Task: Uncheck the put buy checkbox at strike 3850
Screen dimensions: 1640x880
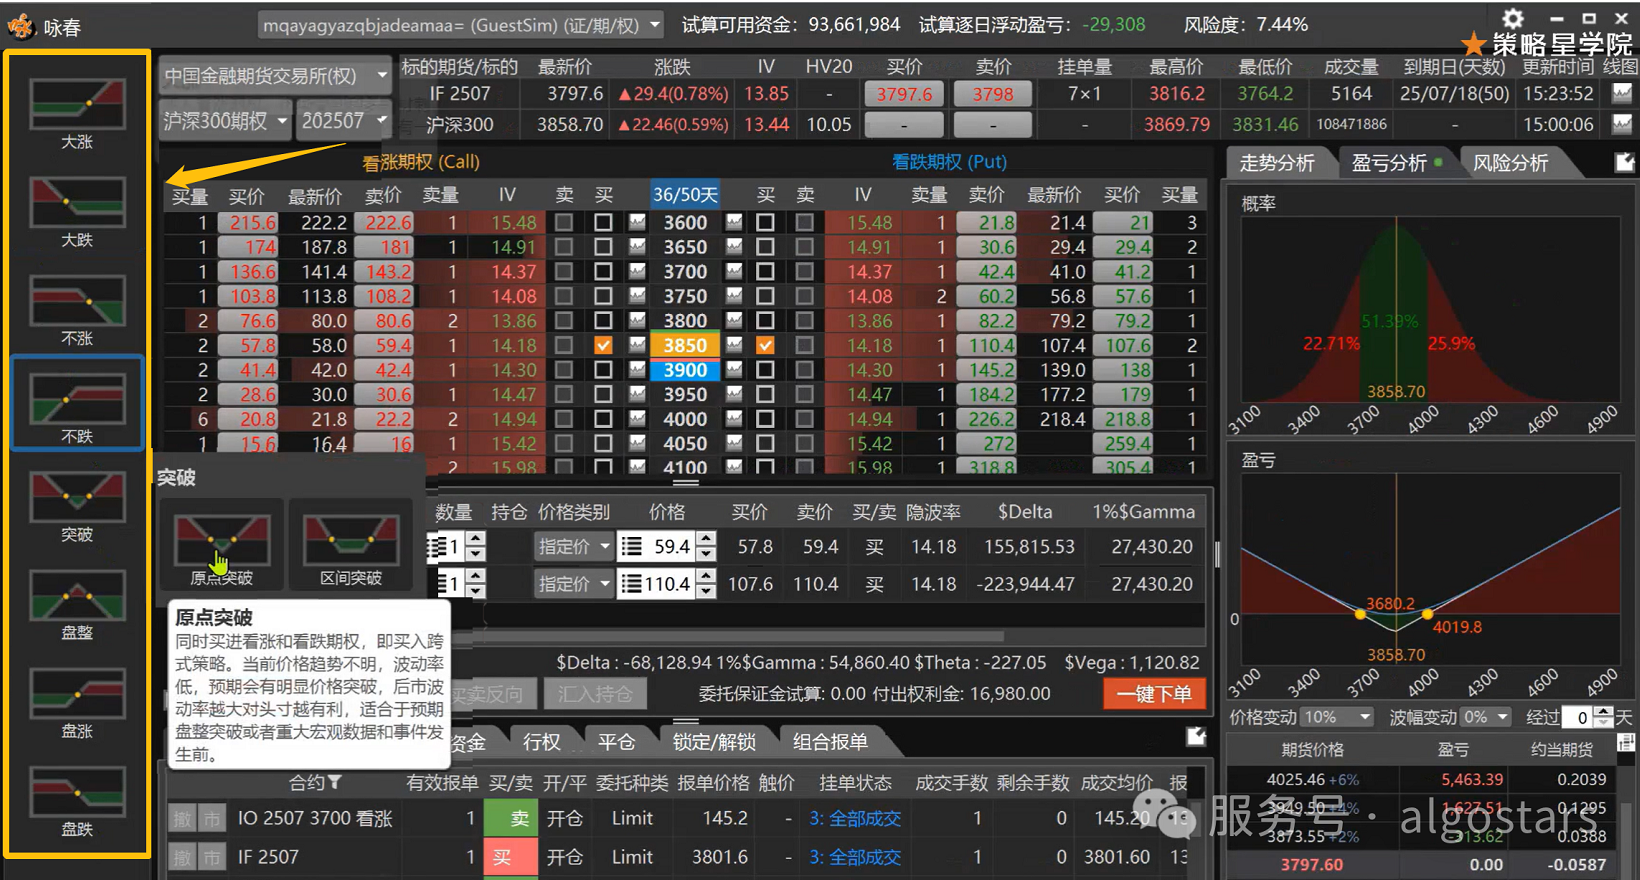Action: coord(765,345)
